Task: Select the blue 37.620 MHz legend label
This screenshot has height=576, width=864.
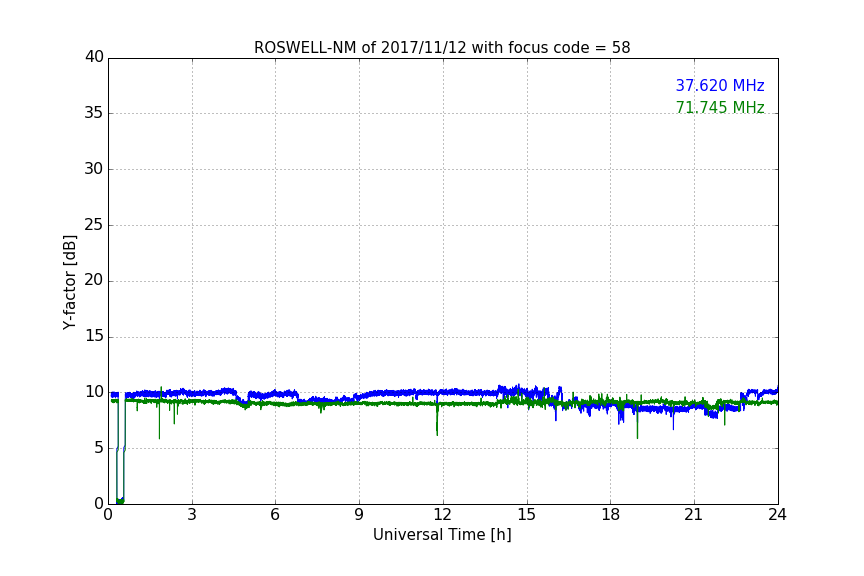Action: tap(720, 85)
